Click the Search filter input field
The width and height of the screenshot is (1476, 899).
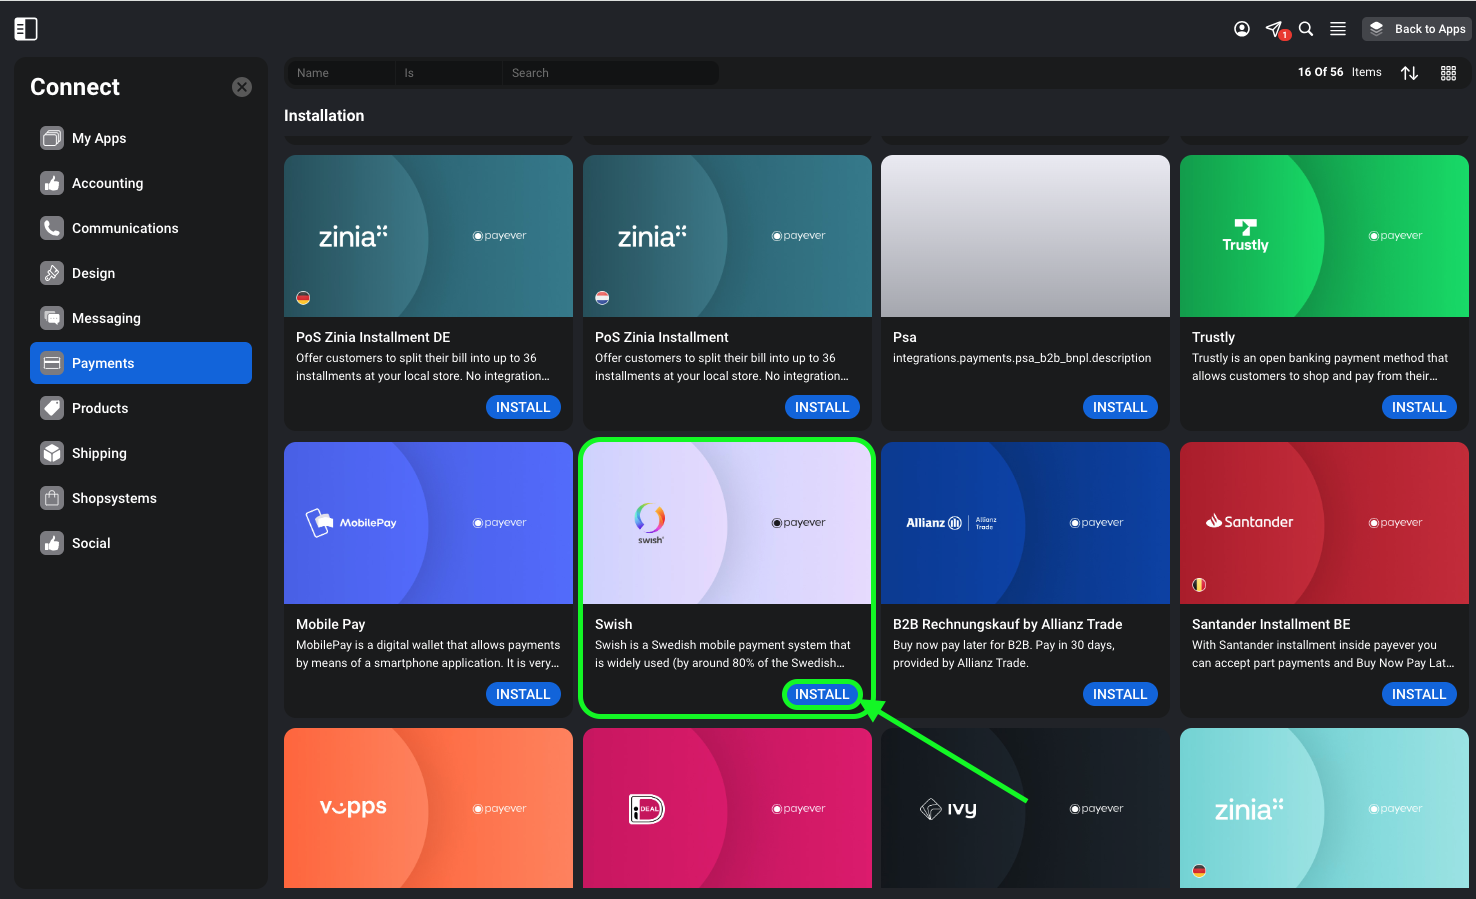(x=611, y=73)
